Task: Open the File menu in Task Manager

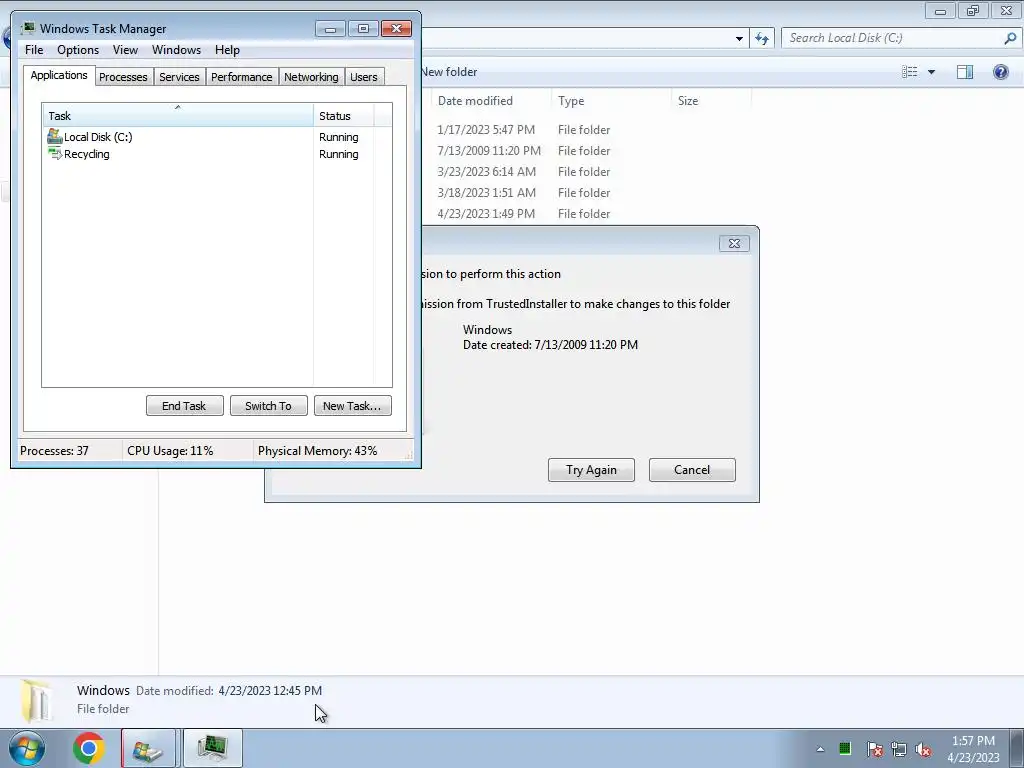Action: [x=34, y=50]
